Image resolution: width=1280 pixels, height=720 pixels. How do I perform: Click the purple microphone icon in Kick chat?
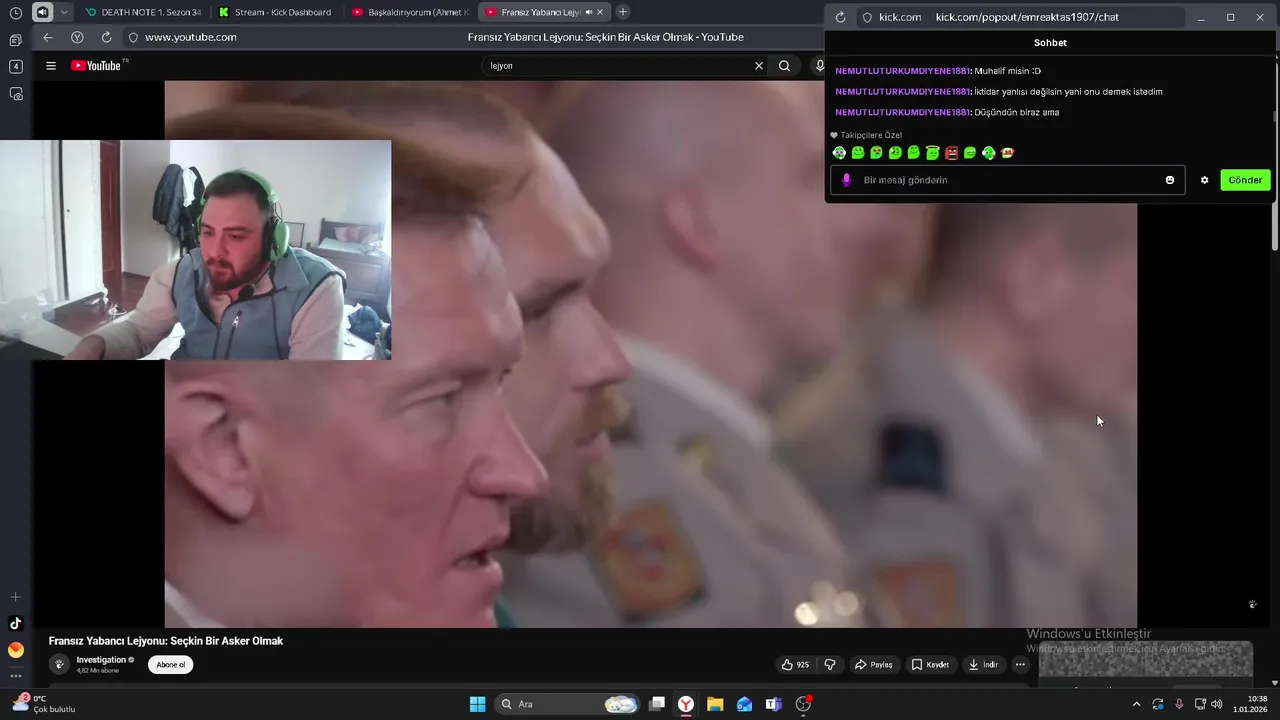(846, 180)
